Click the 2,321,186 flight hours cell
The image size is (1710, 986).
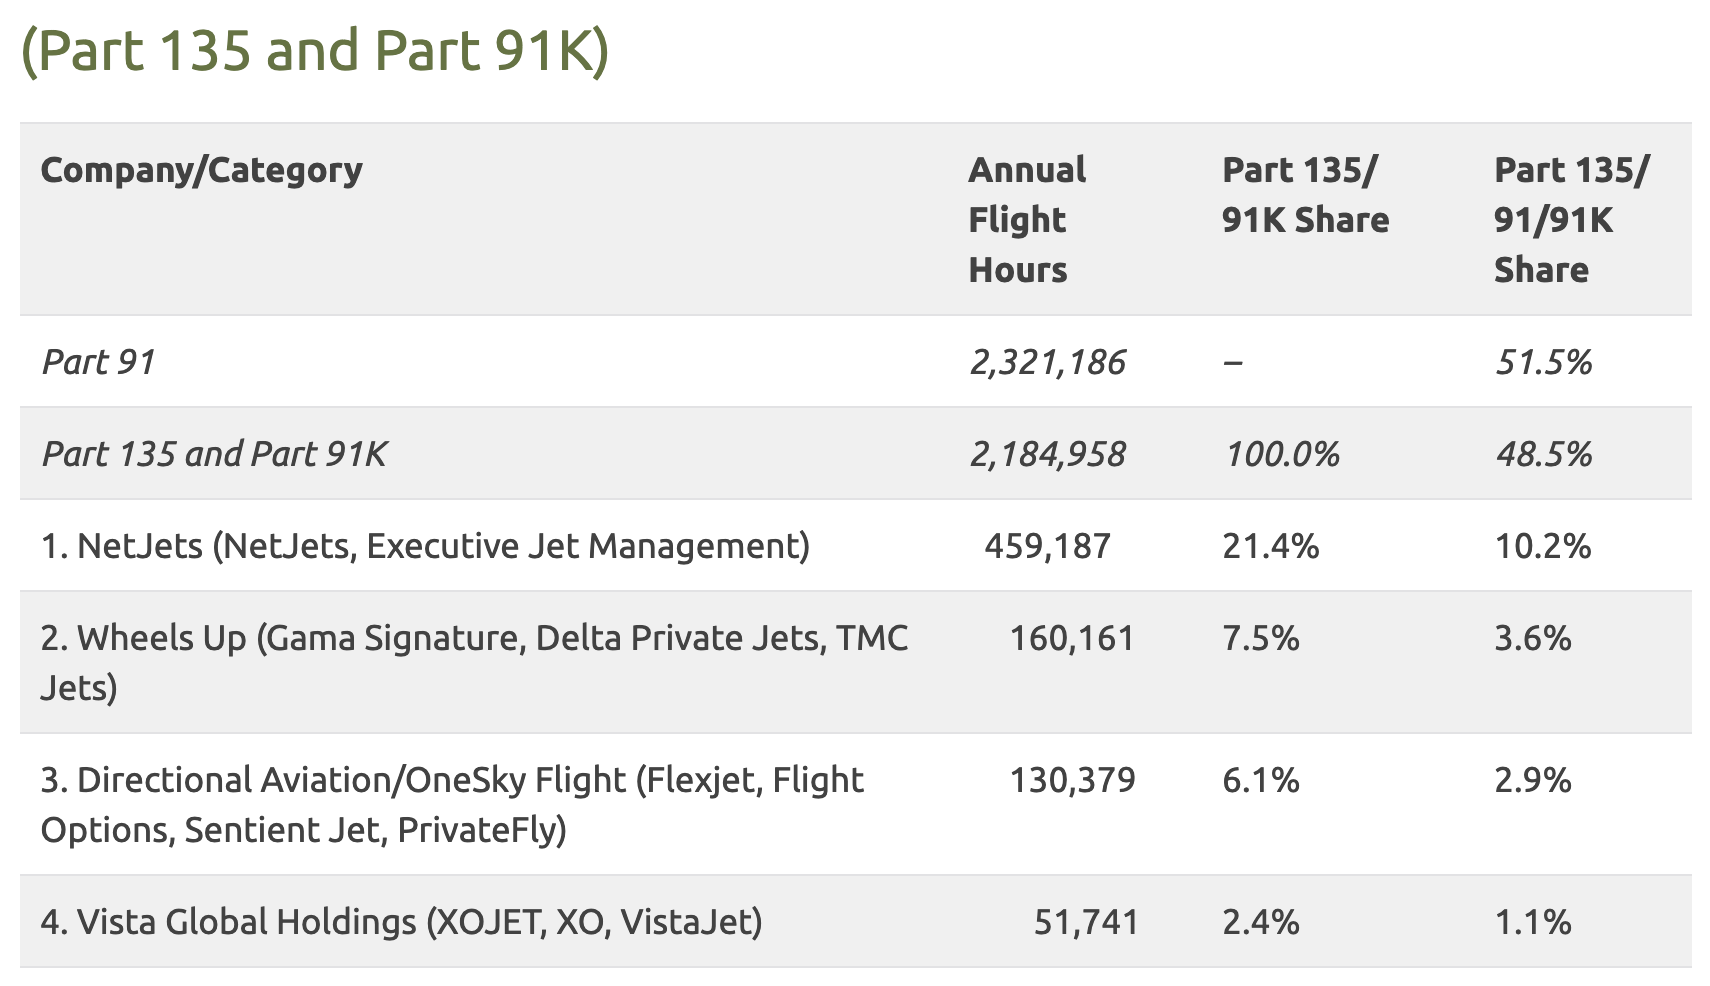pyautogui.click(x=1047, y=362)
